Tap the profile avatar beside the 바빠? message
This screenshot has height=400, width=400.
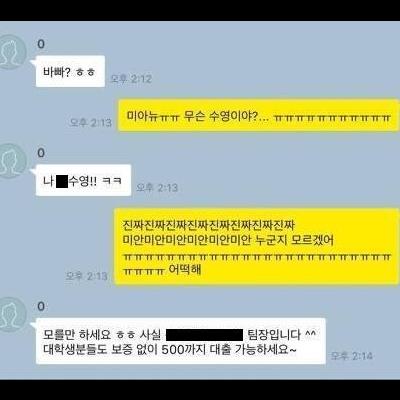[x=13, y=52]
